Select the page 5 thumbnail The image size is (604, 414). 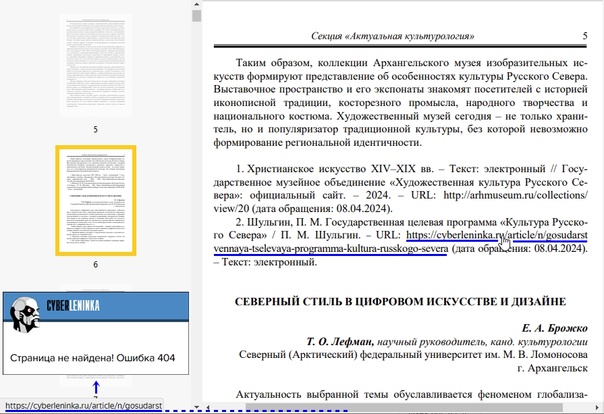click(x=95, y=65)
